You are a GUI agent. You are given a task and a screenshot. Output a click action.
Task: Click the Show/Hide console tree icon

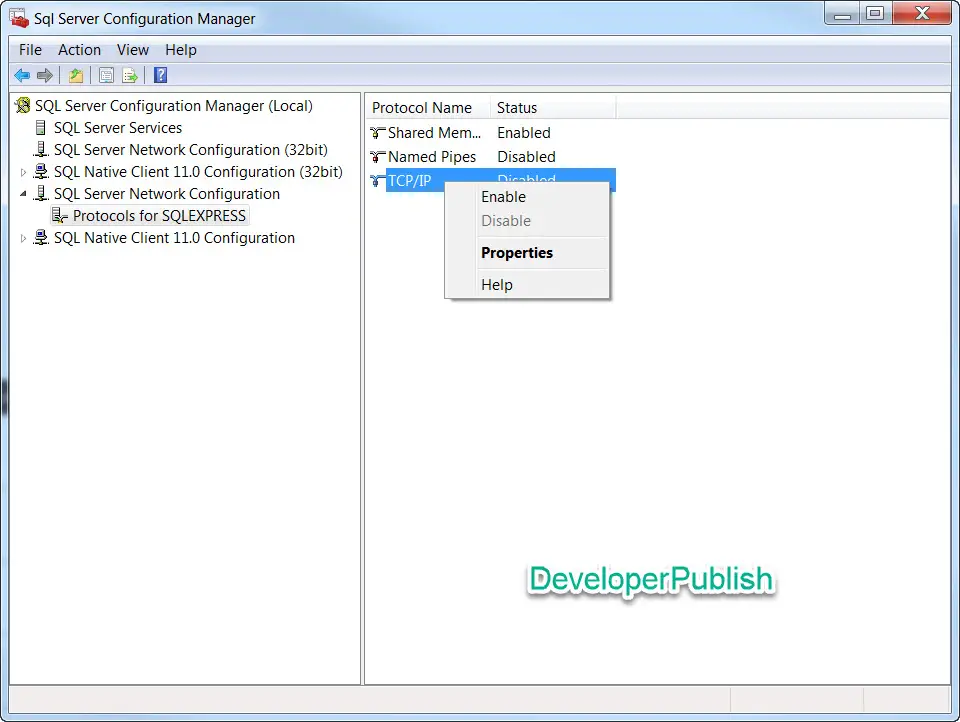coord(106,75)
